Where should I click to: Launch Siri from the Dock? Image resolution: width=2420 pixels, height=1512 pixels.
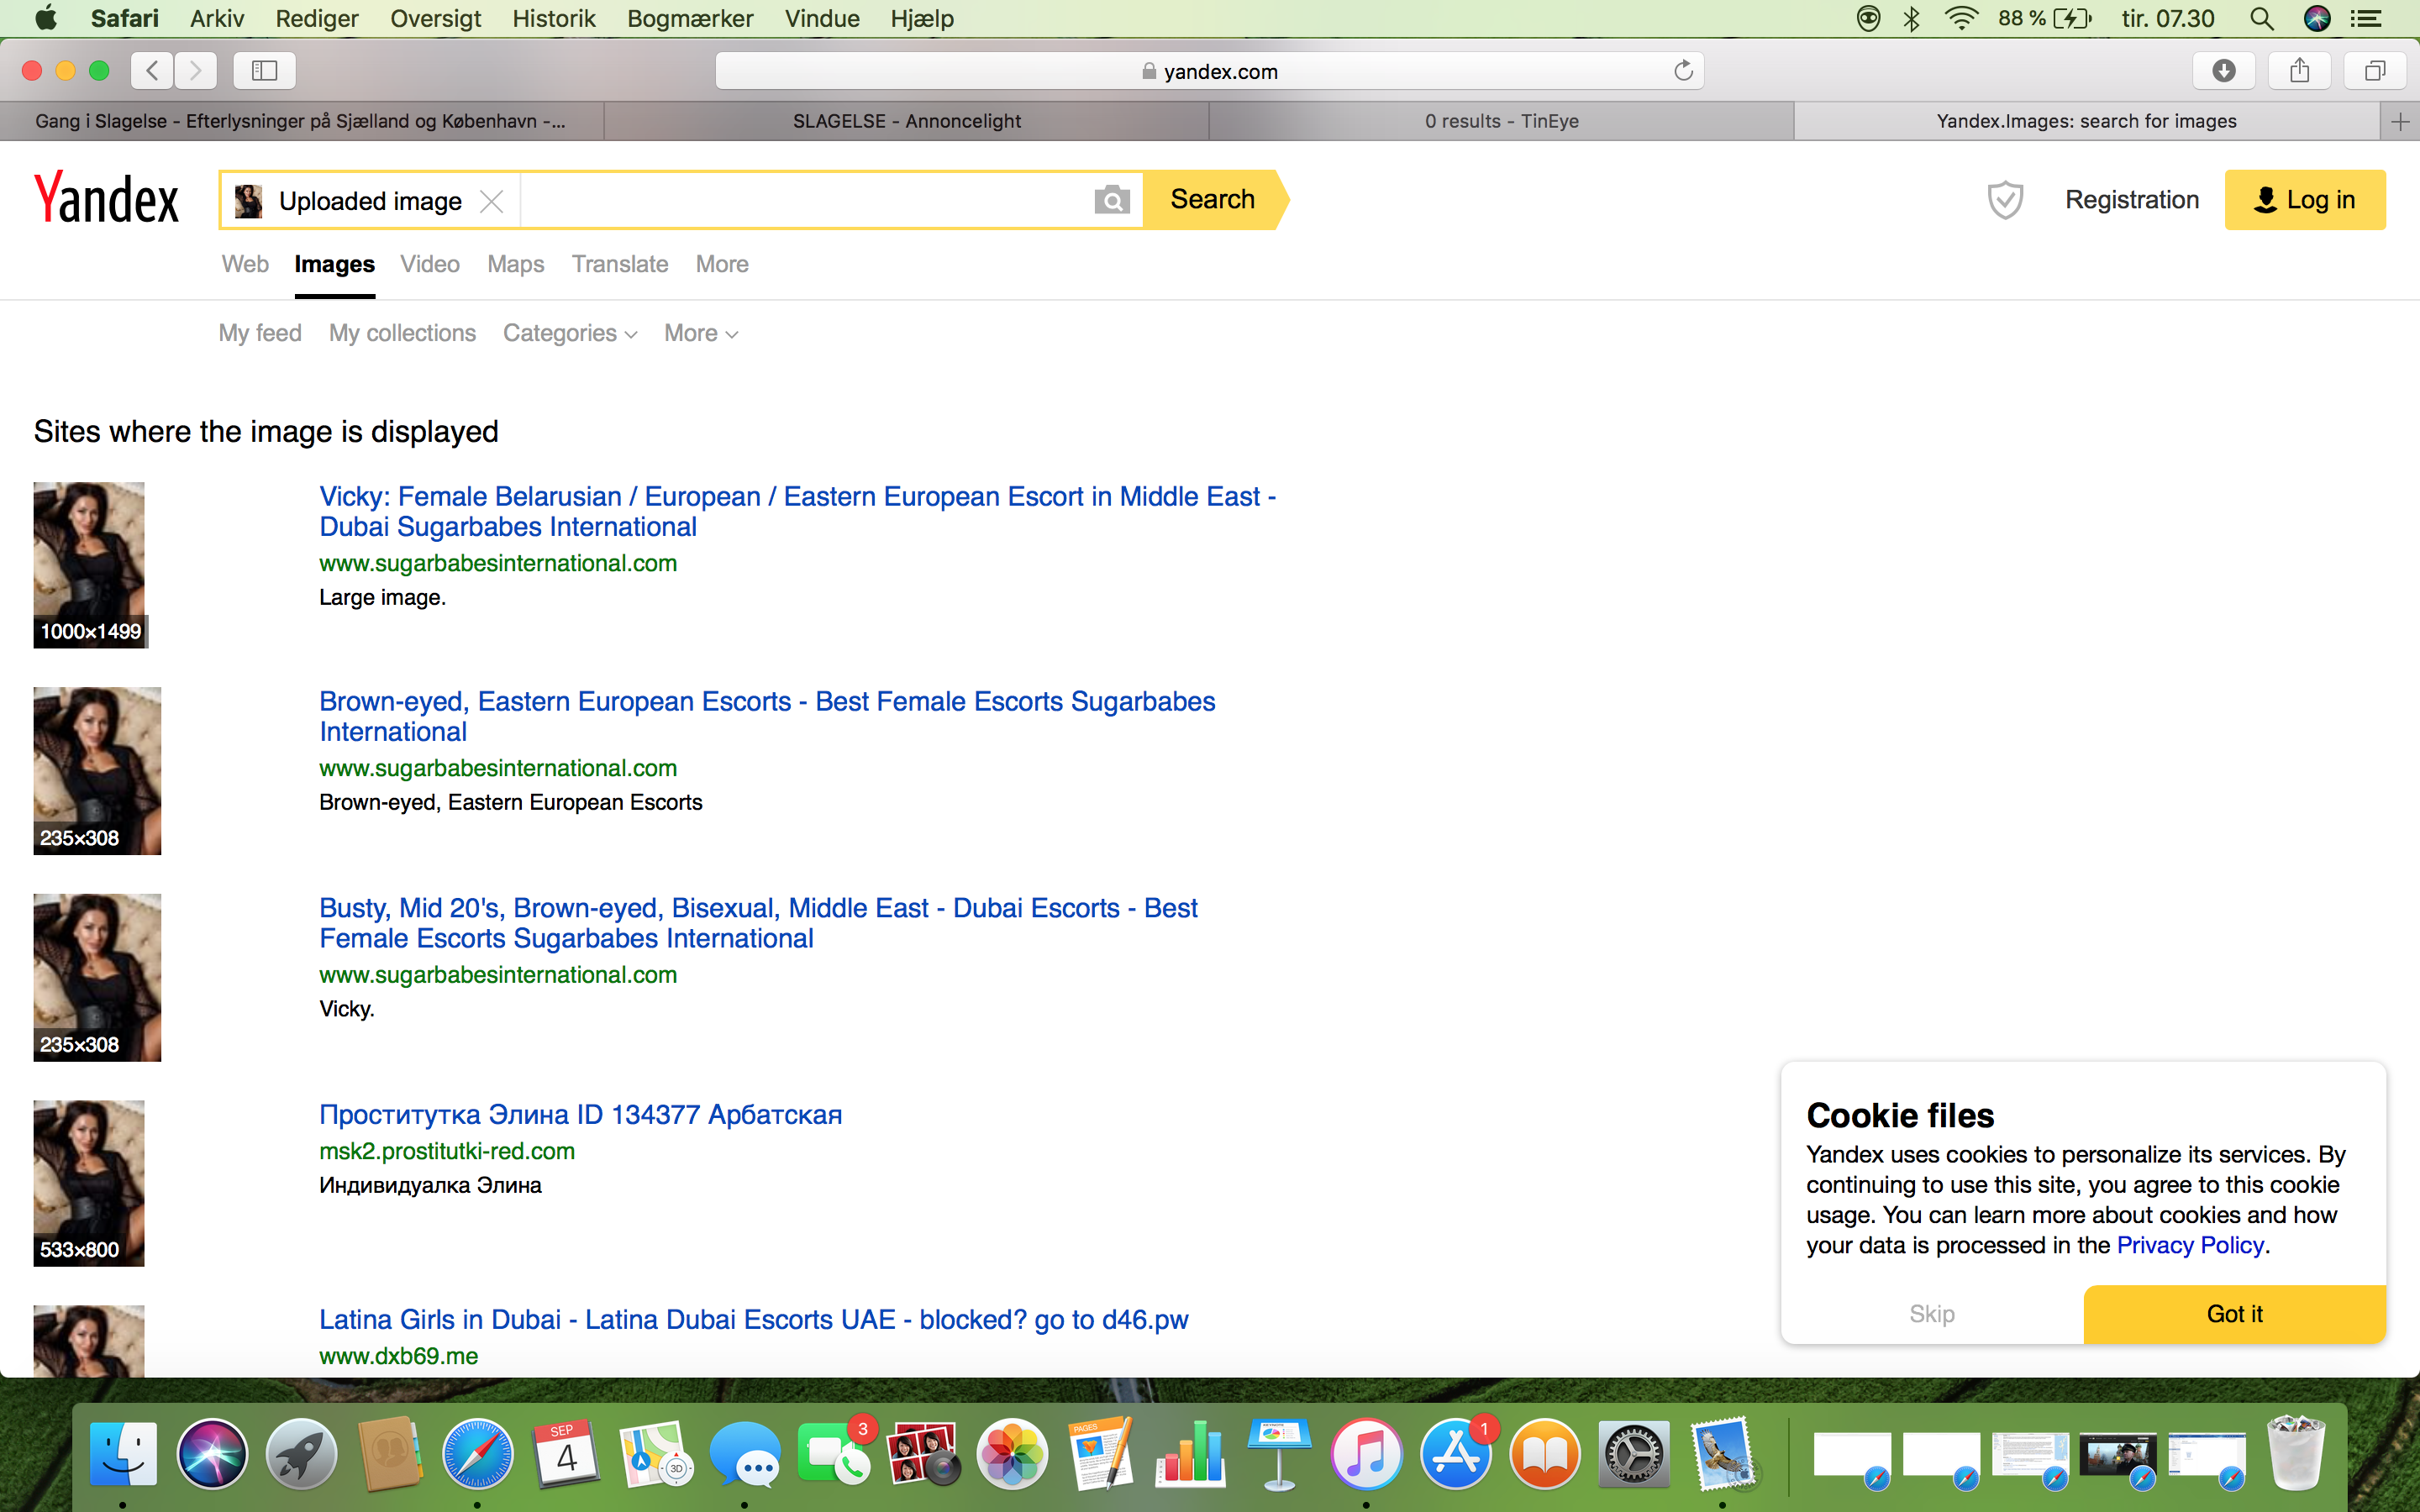tap(212, 1453)
